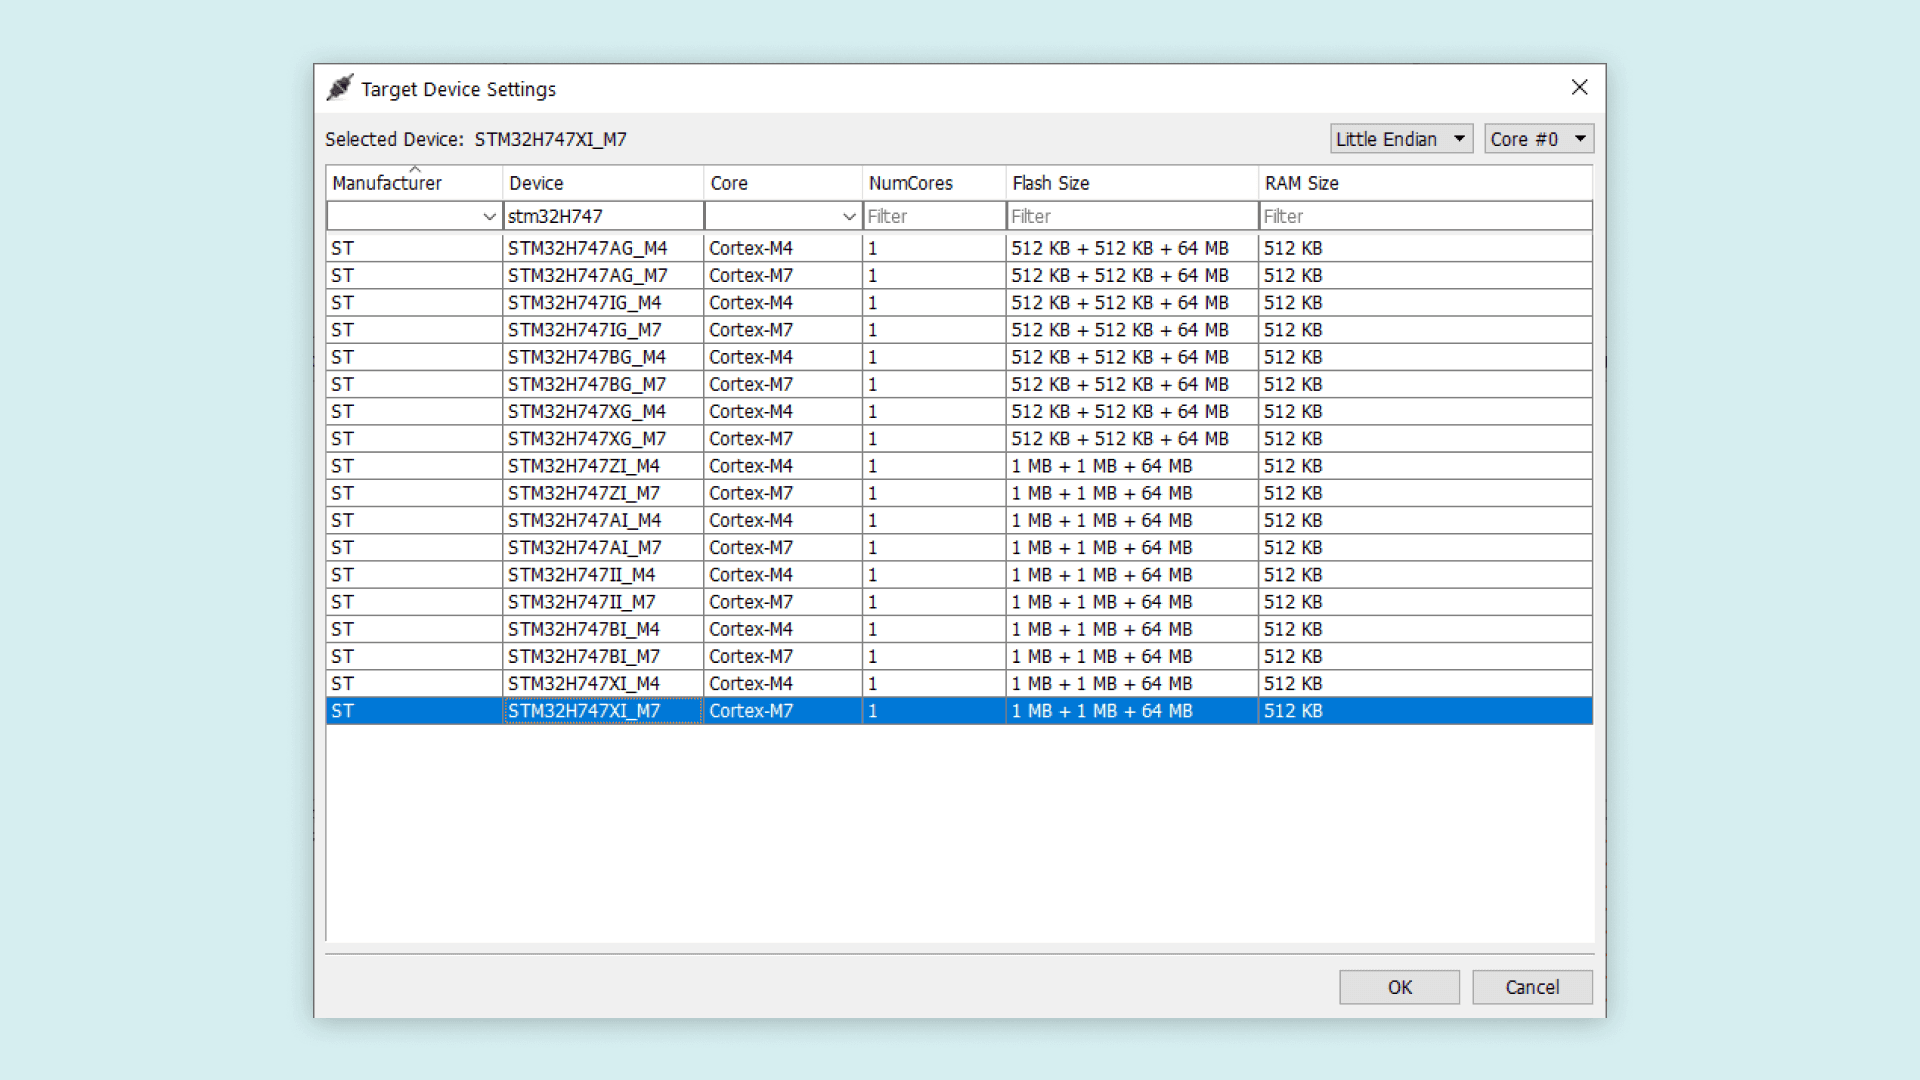Open the Core #0 dropdown
This screenshot has width=1920, height=1080.
[x=1538, y=139]
